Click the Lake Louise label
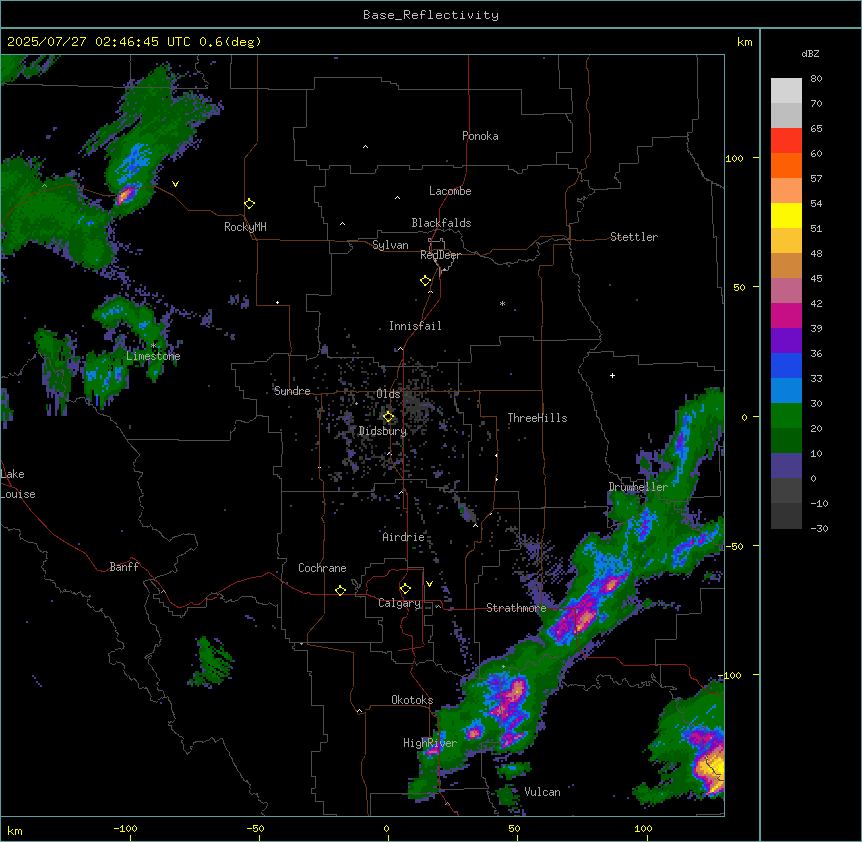Image resolution: width=862 pixels, height=842 pixels. pos(18,484)
